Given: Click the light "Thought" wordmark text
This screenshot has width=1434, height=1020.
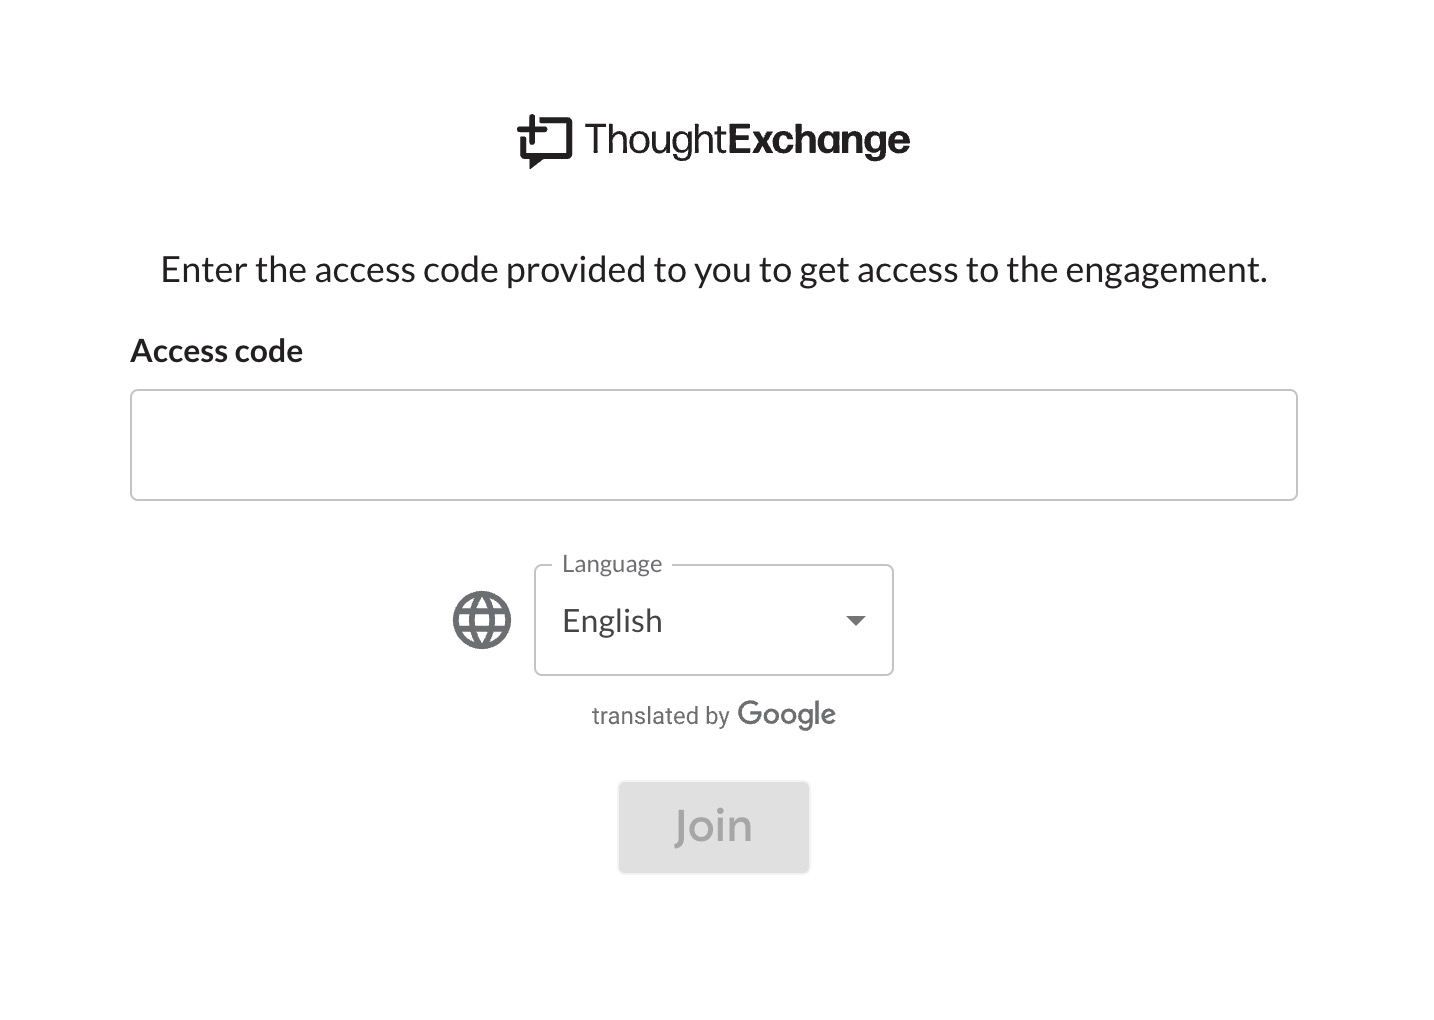Looking at the screenshot, I should point(656,140).
